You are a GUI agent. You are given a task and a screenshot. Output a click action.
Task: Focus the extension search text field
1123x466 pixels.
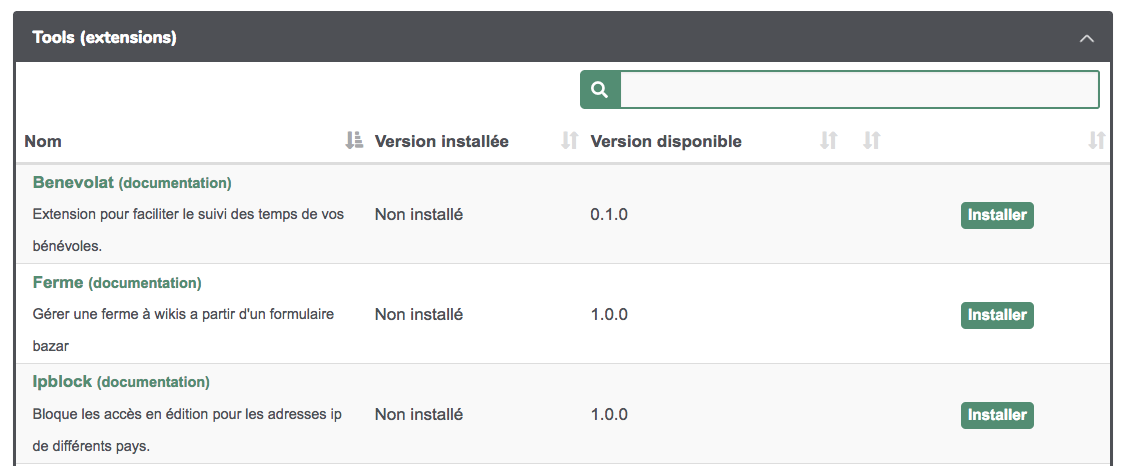pos(859,90)
